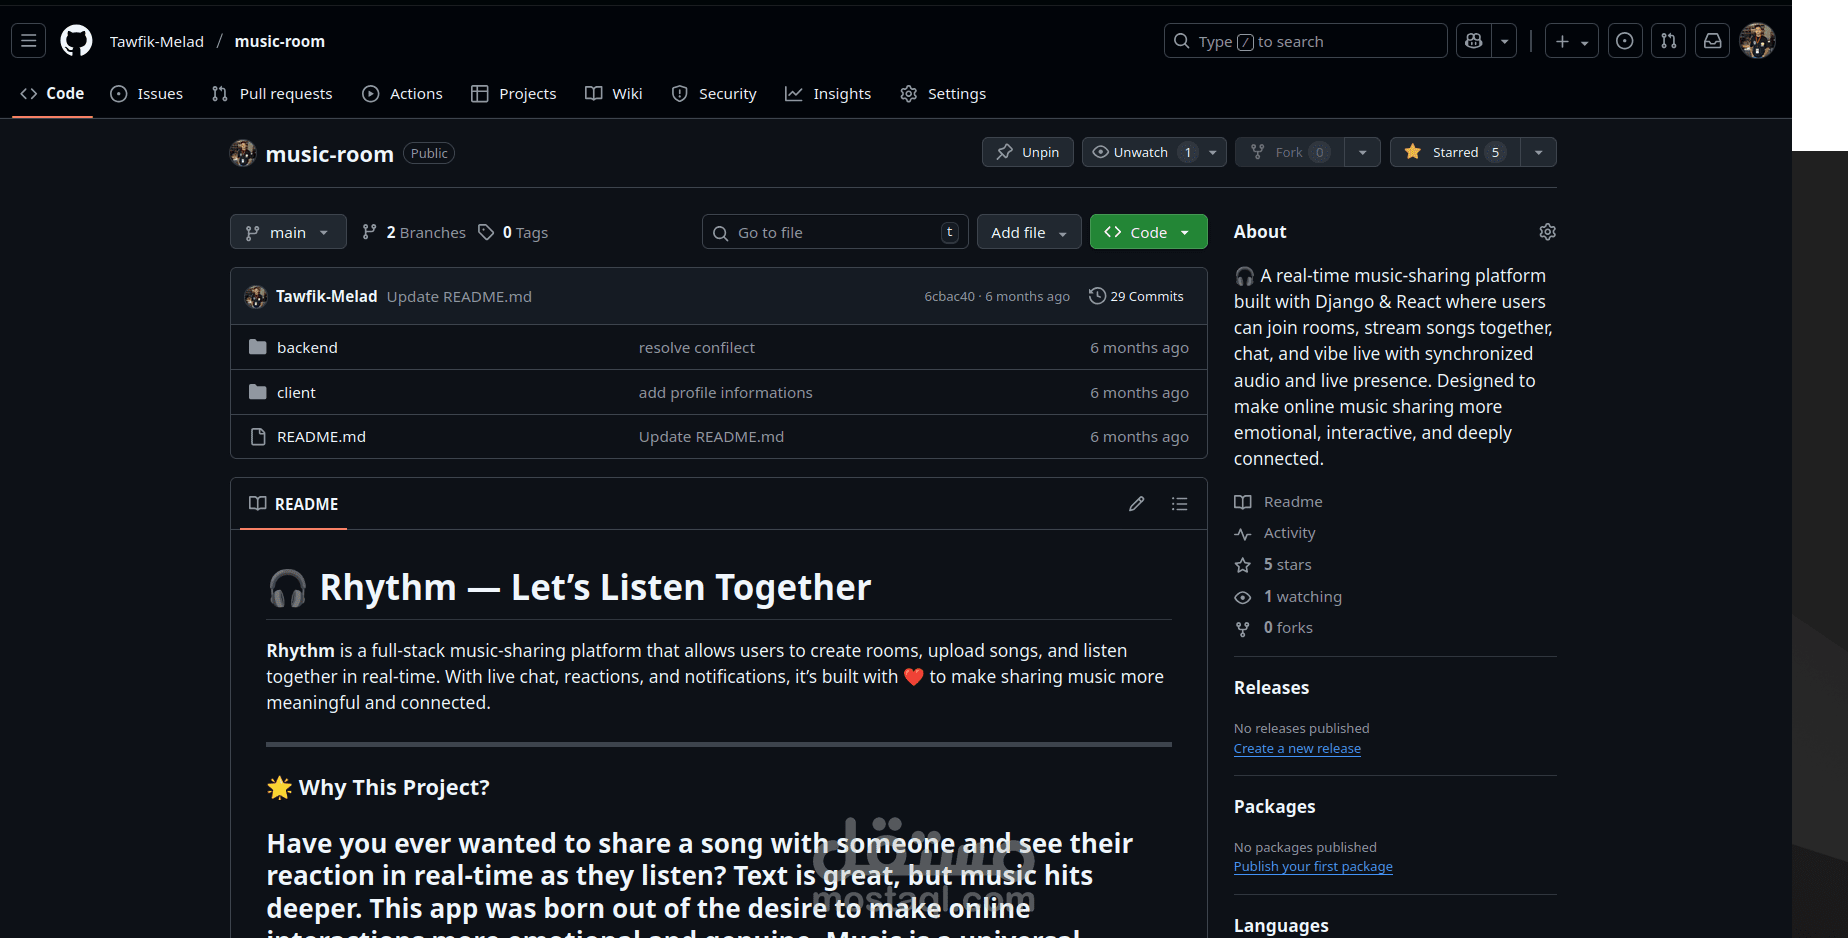Toggle the Starred button
This screenshot has height=938, width=1848.
[x=1455, y=152]
